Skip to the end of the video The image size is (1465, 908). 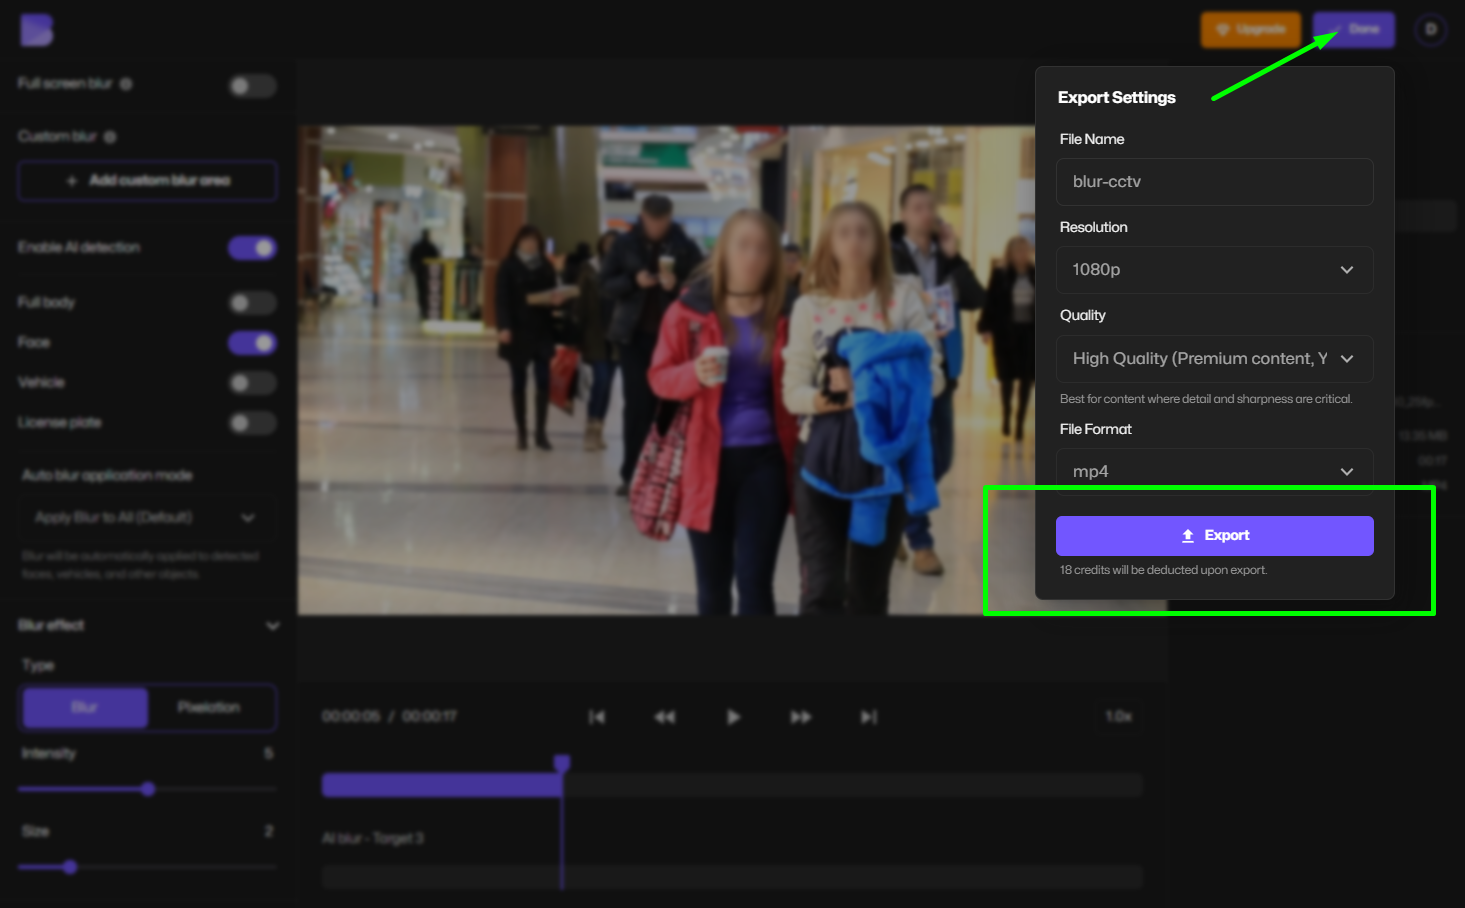click(868, 717)
